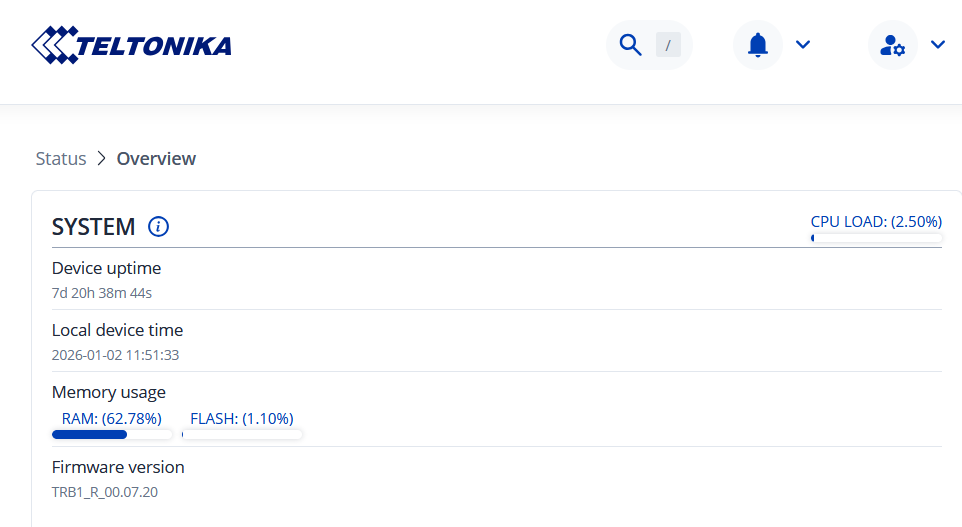The height and width of the screenshot is (527, 962).
Task: Click the slash shortcut badge in search
Action: pyautogui.click(x=668, y=45)
